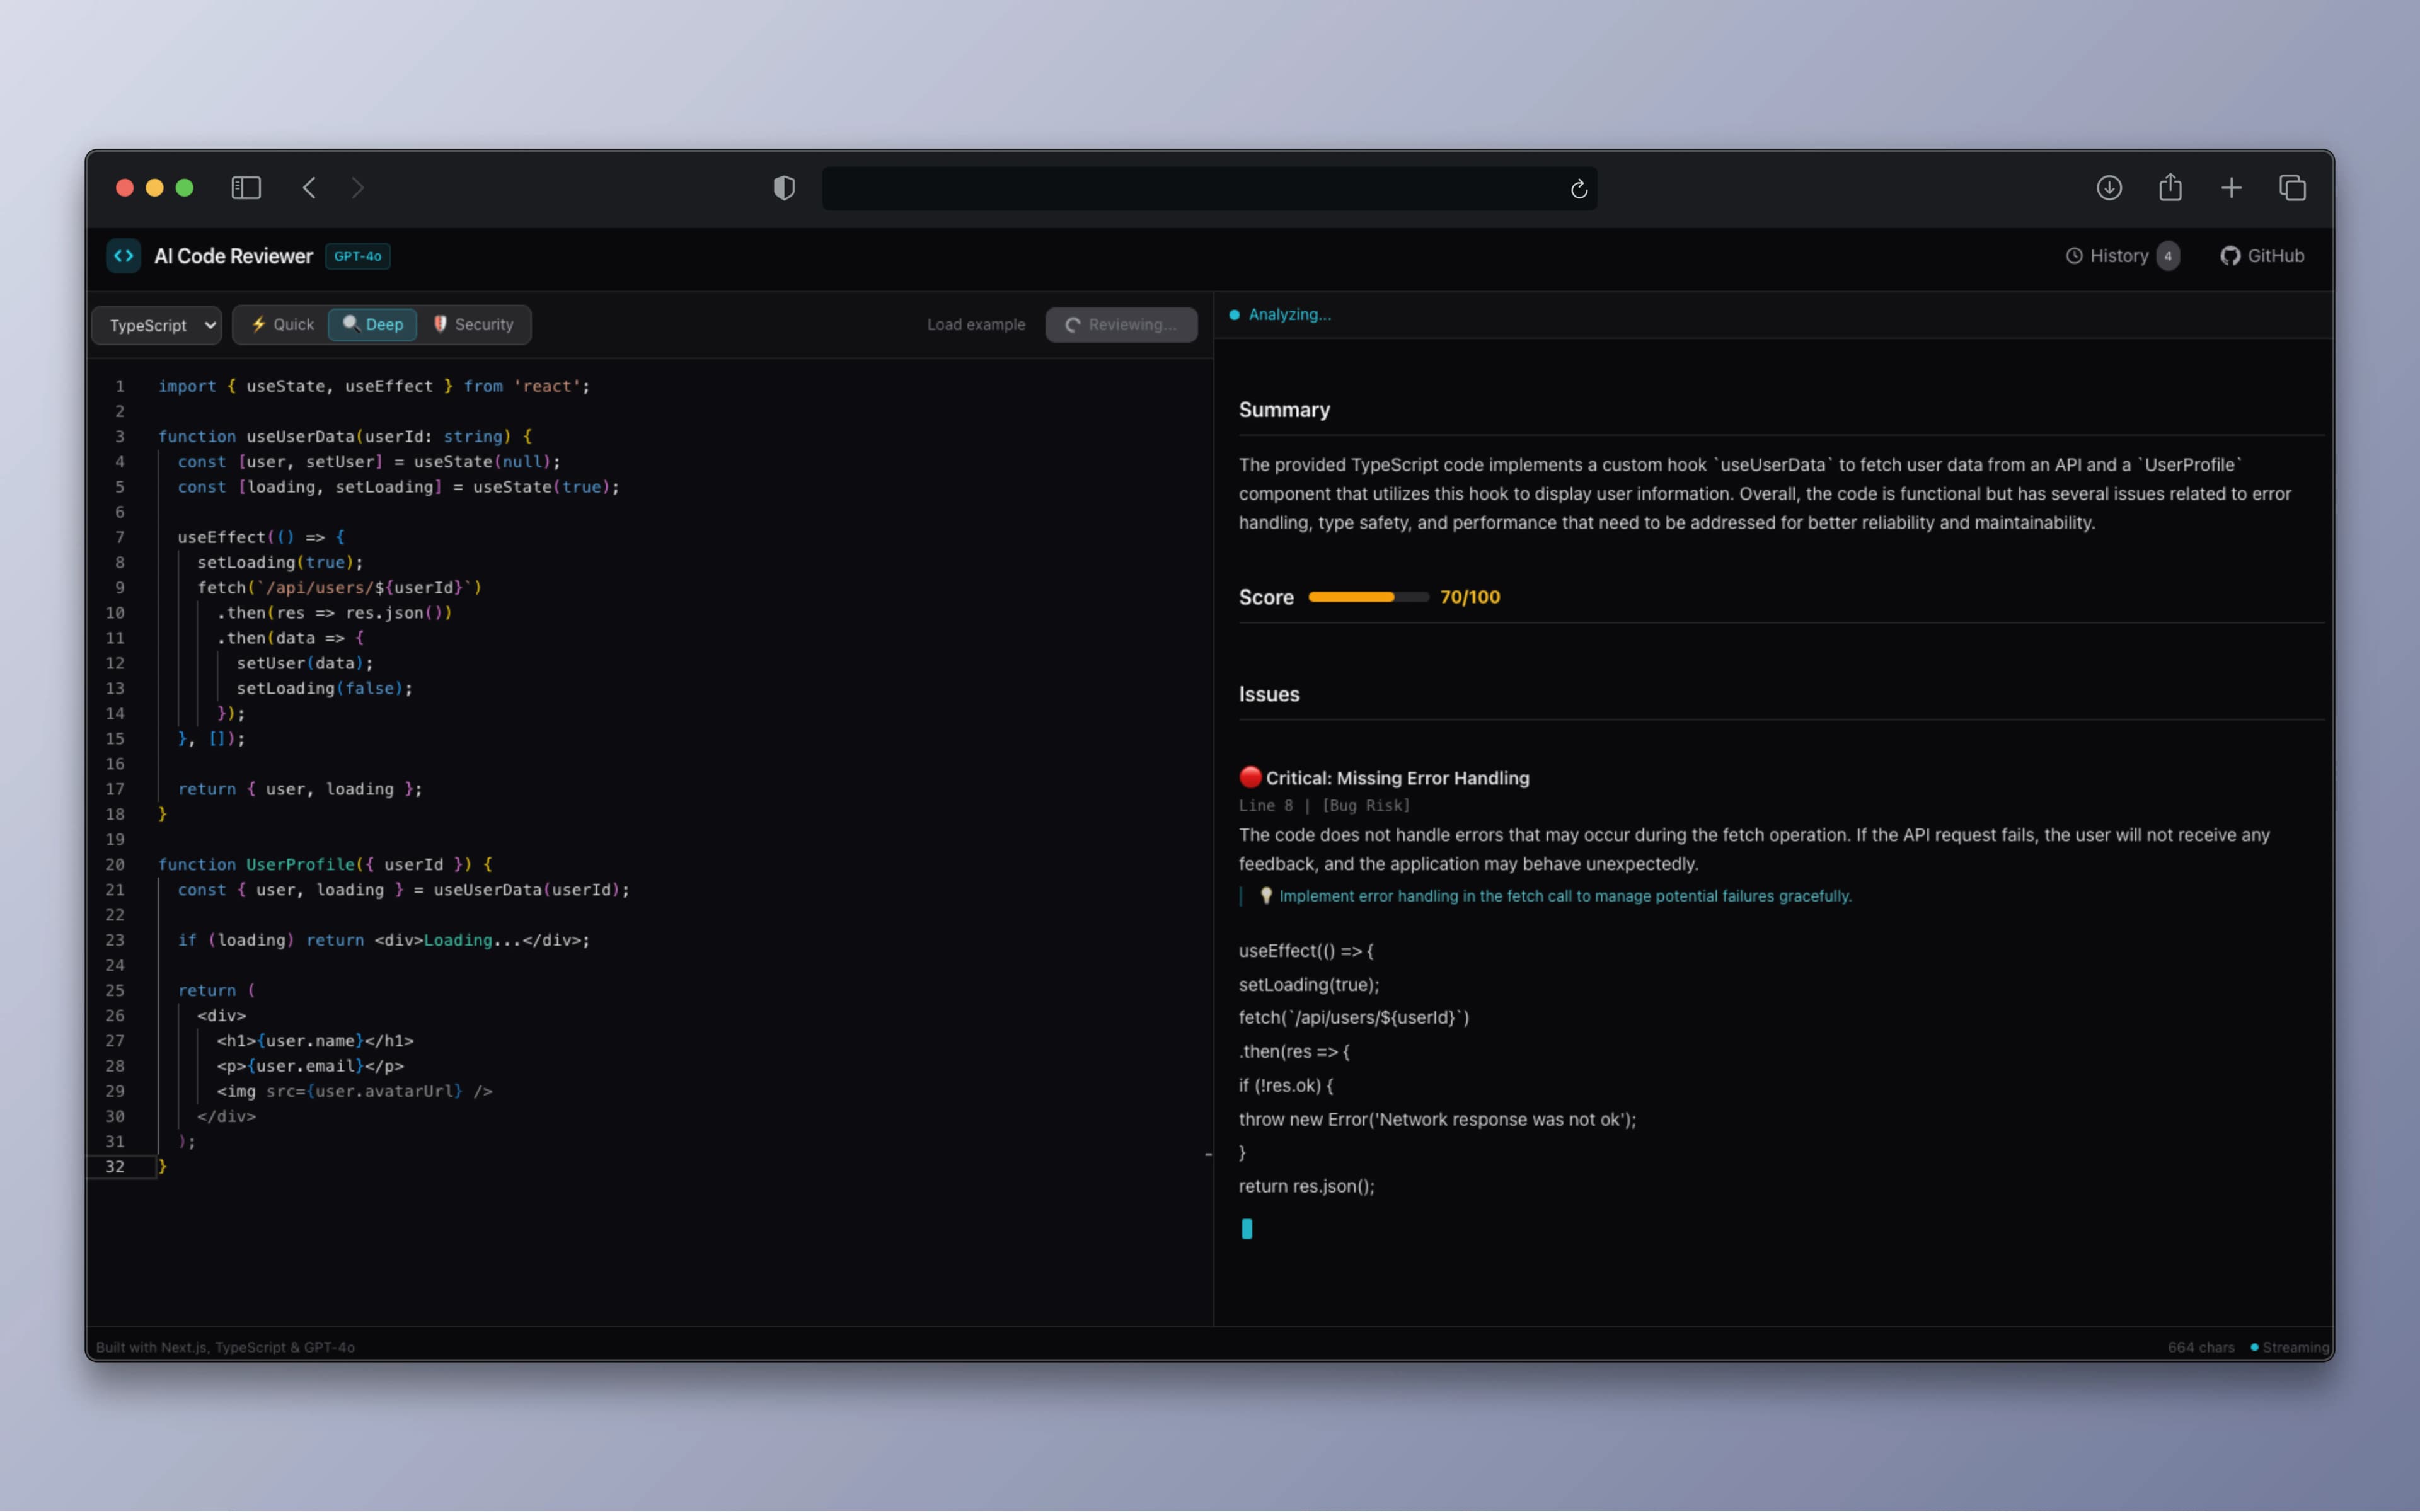The height and width of the screenshot is (1512, 2420).
Task: Click the lightbulb suggestion icon
Action: [x=1266, y=896]
